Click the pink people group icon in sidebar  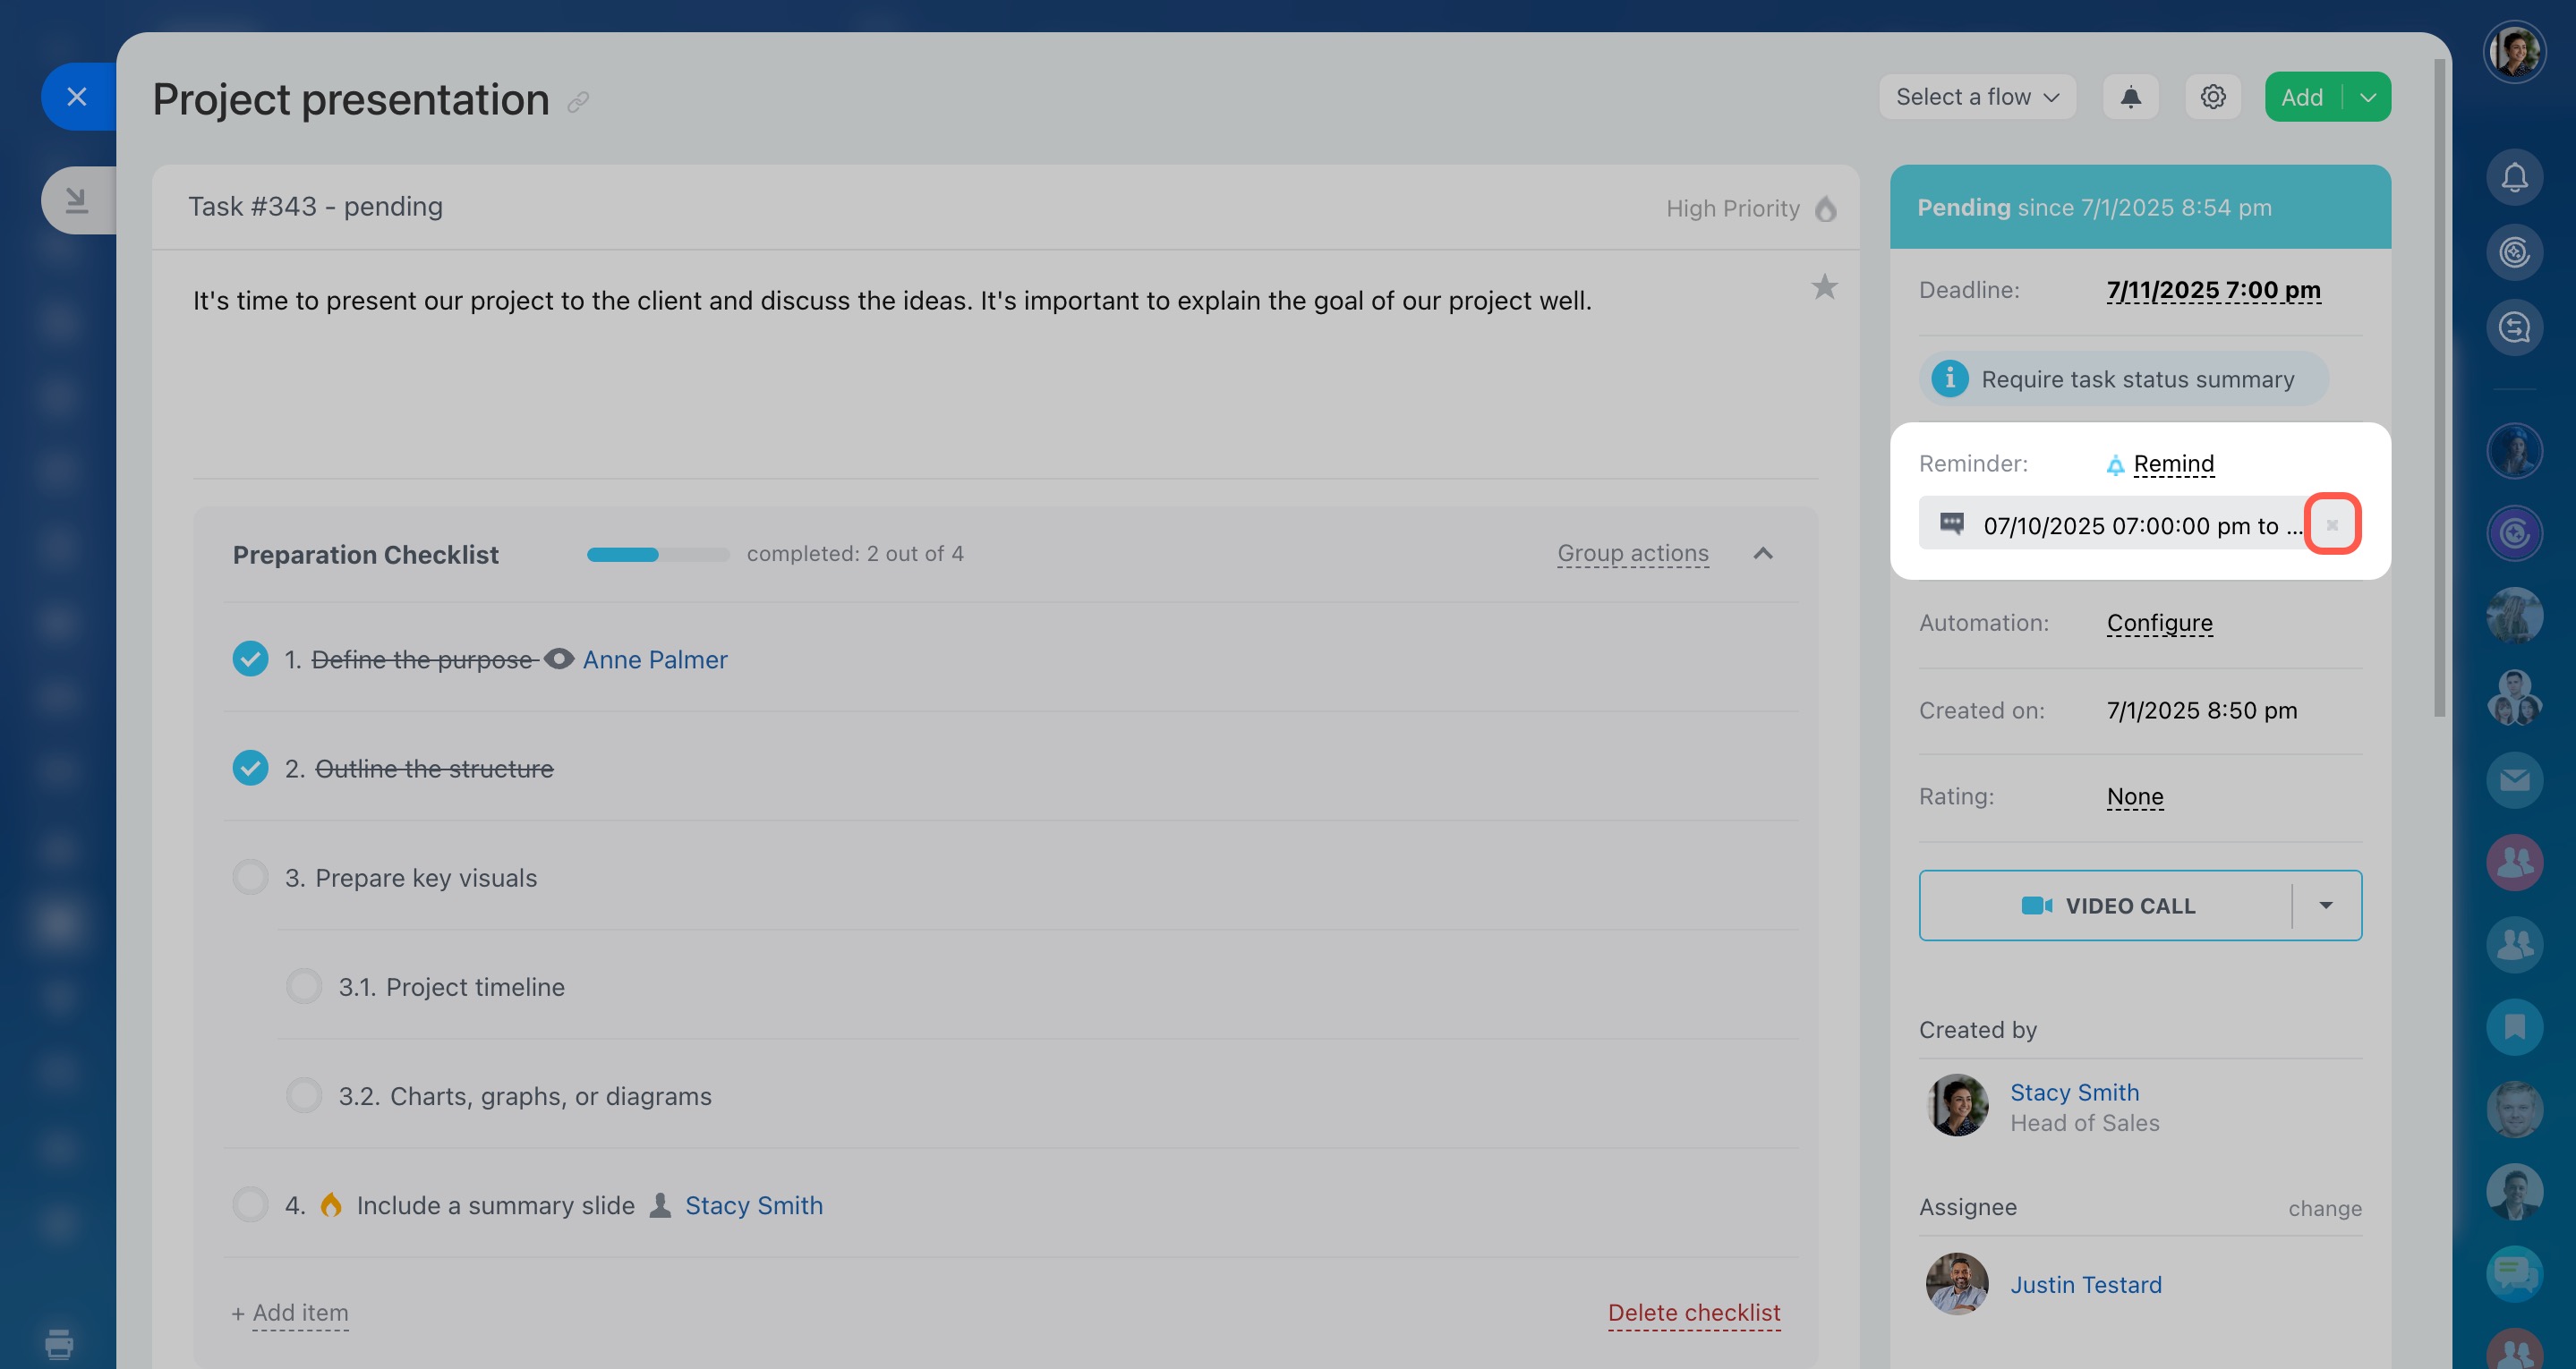(x=2514, y=862)
